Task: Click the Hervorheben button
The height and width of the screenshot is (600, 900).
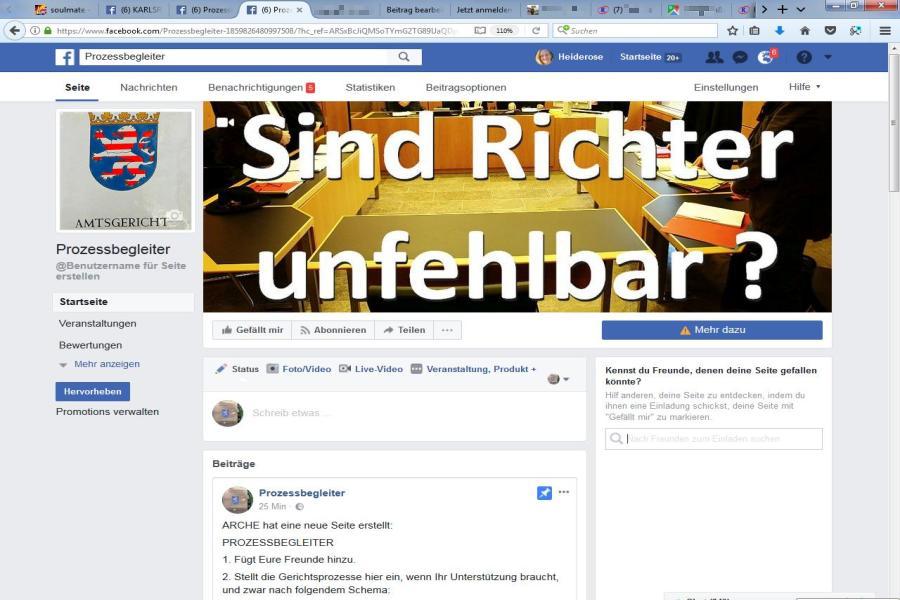Action: (x=92, y=392)
